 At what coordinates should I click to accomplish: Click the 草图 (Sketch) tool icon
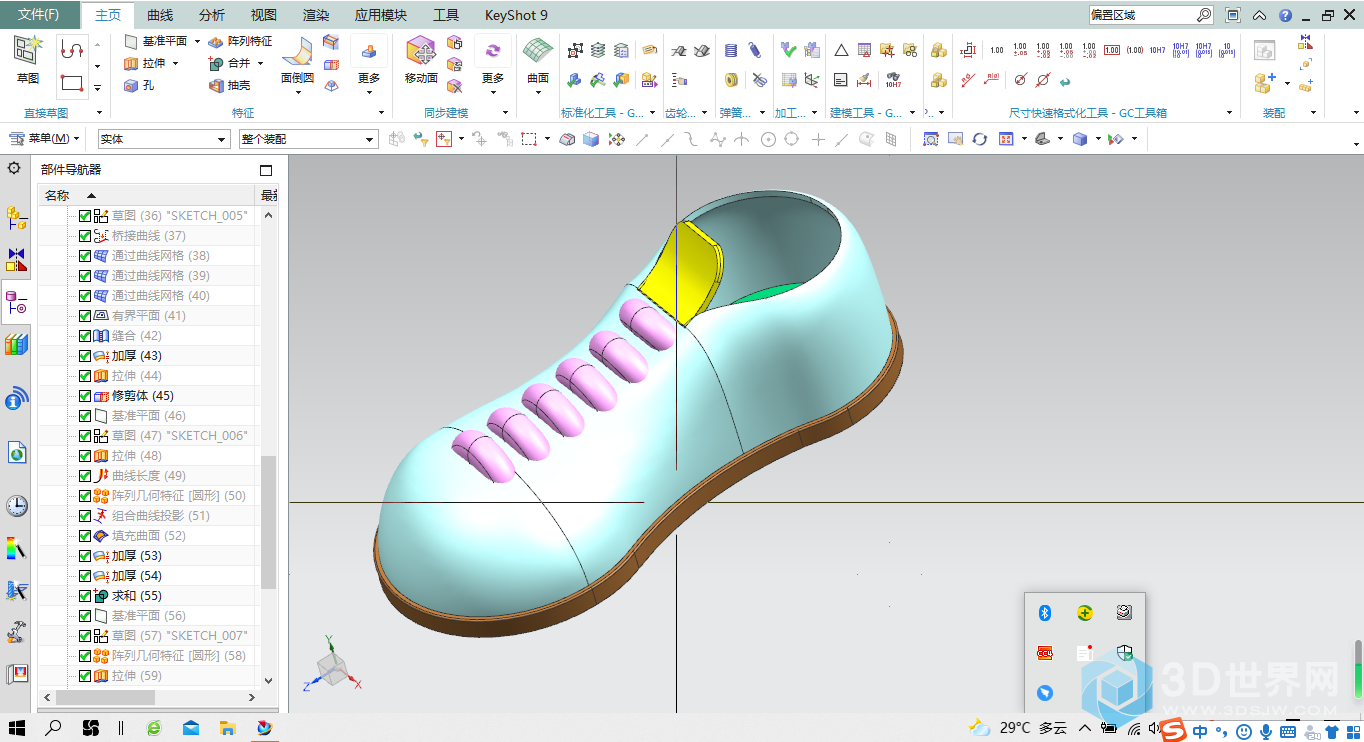[28, 50]
